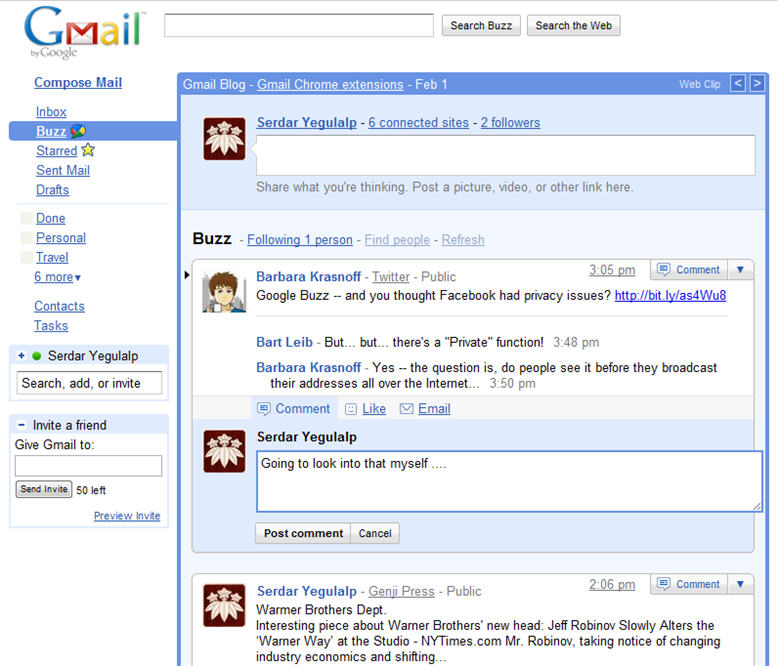Open Contacts
Viewport: 778px width, 666px height.
tap(60, 306)
